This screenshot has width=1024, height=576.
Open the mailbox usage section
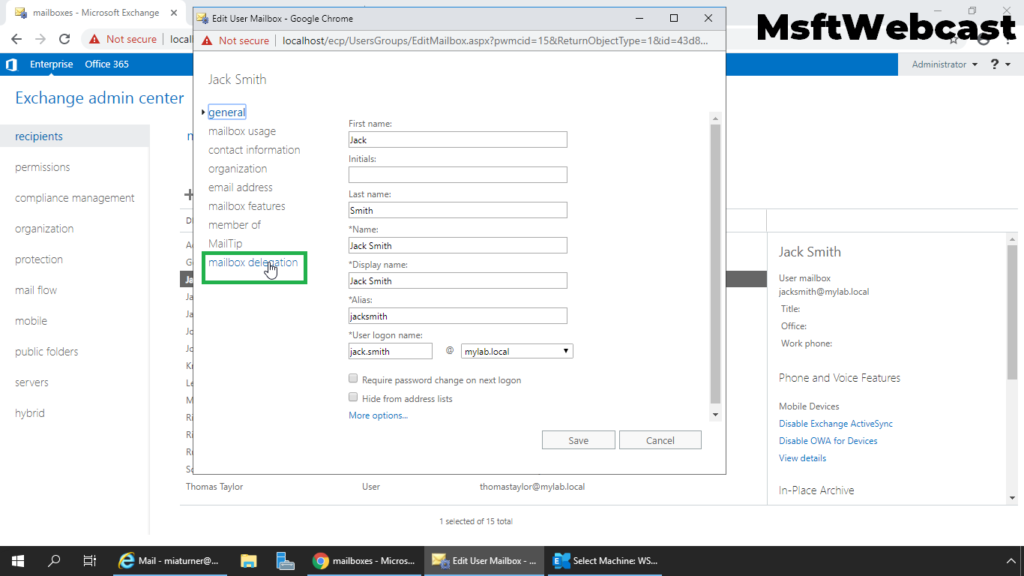(242, 131)
